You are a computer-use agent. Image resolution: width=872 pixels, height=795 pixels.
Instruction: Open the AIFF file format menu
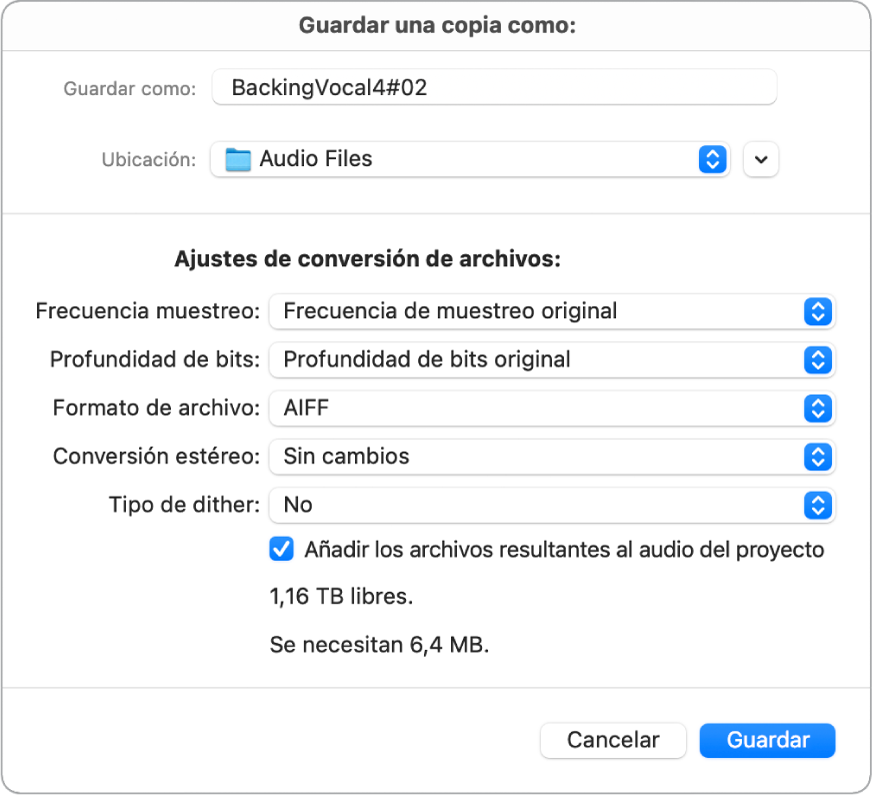click(x=540, y=408)
